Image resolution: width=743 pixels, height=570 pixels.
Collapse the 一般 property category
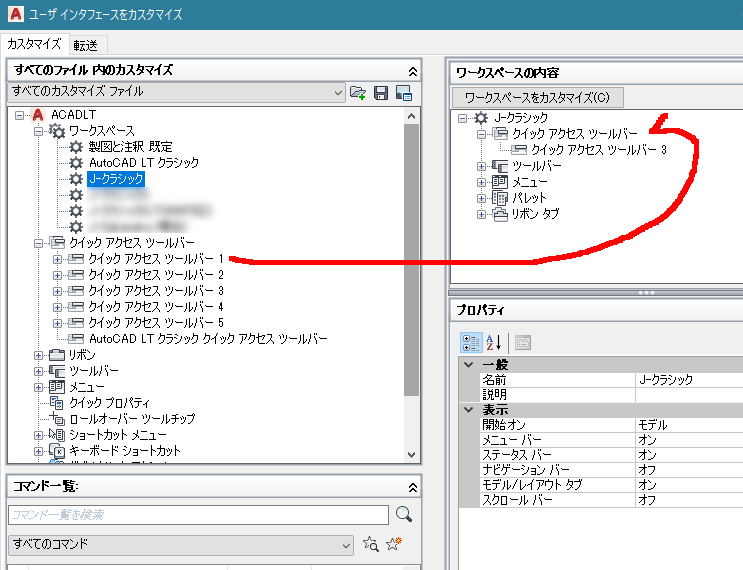coord(469,364)
